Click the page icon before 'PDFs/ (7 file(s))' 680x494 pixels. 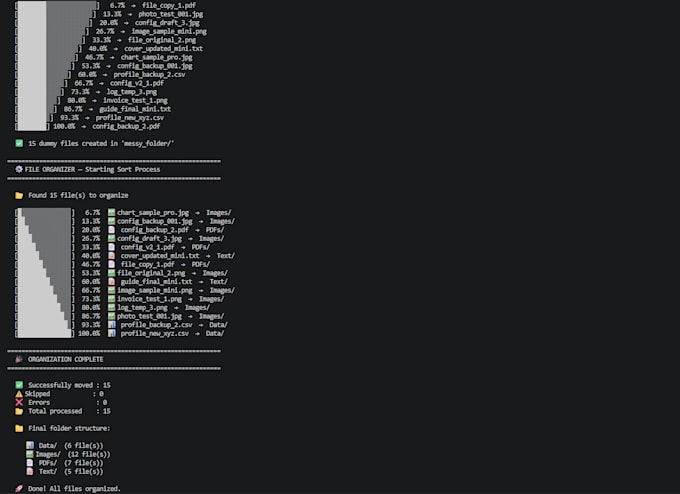tap(29, 463)
